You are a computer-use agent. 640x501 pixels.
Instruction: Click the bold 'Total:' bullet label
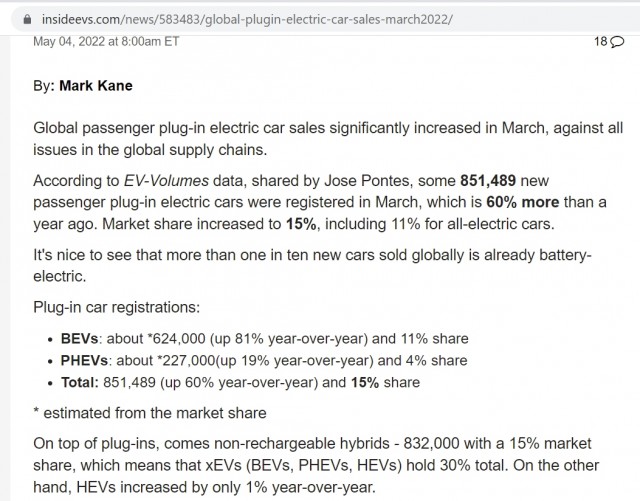(x=80, y=382)
